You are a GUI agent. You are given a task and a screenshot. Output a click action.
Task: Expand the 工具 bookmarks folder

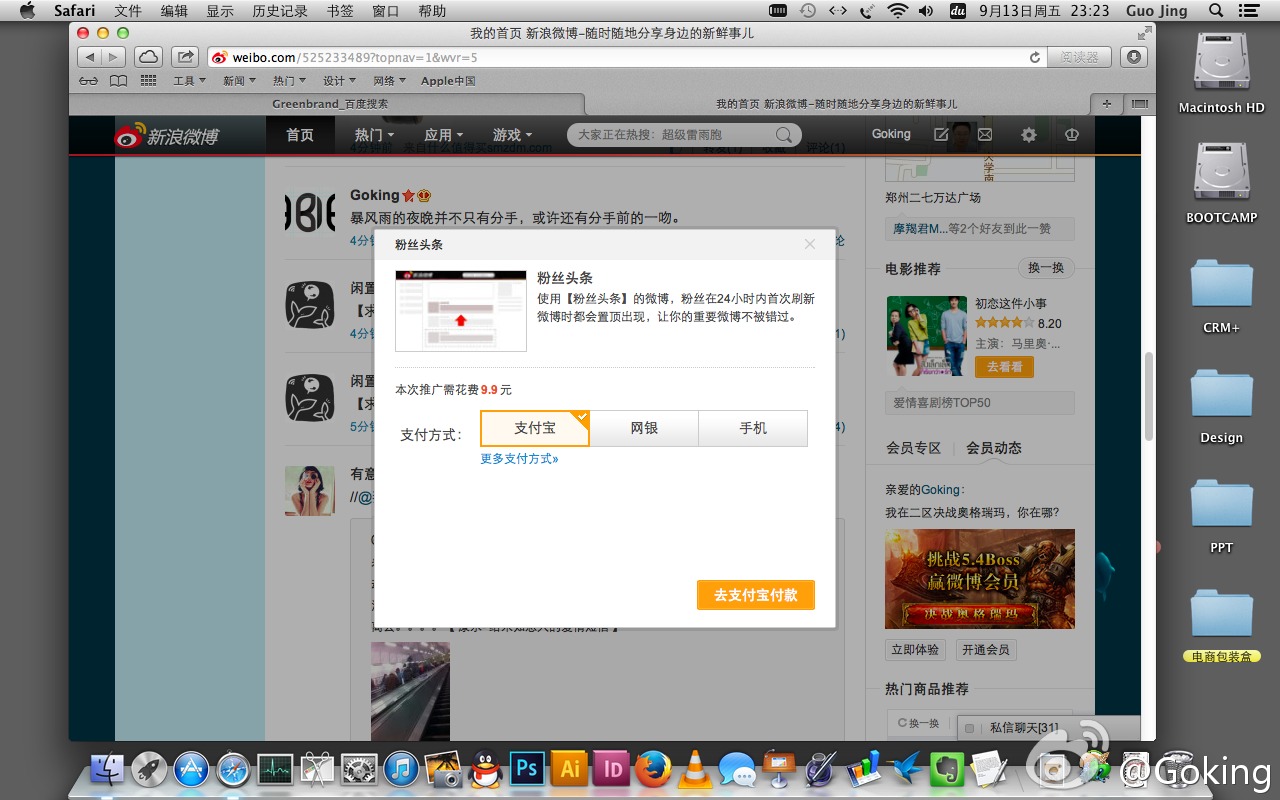coord(190,81)
